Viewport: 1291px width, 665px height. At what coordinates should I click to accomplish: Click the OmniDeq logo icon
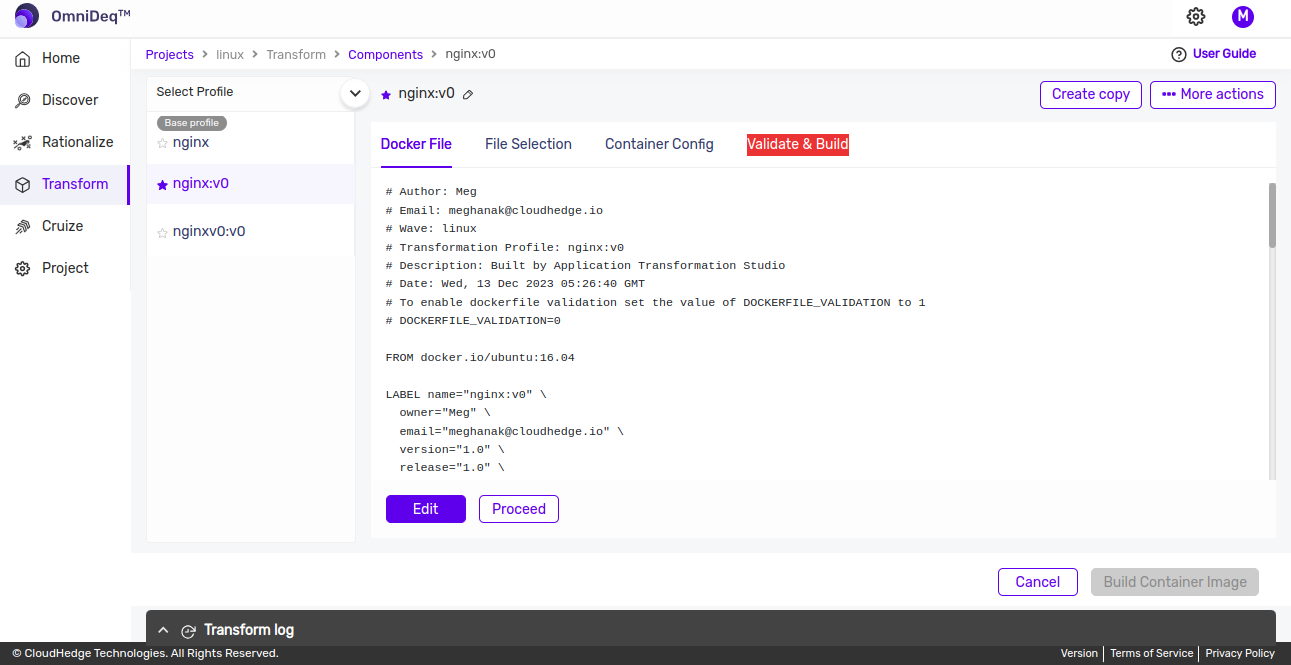click(x=27, y=16)
